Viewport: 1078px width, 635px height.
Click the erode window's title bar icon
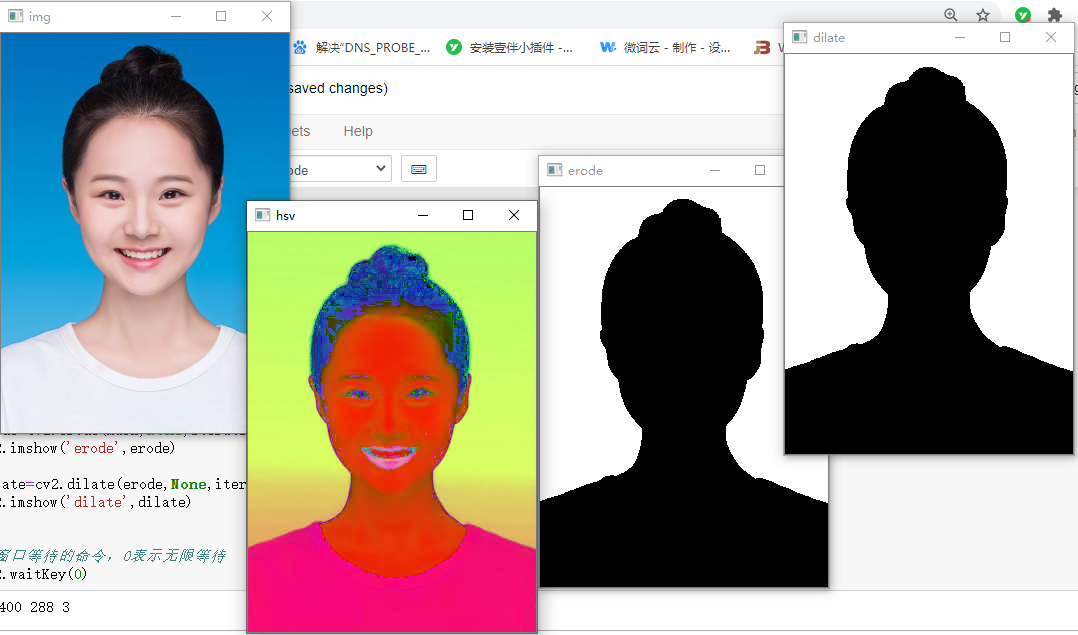click(555, 170)
